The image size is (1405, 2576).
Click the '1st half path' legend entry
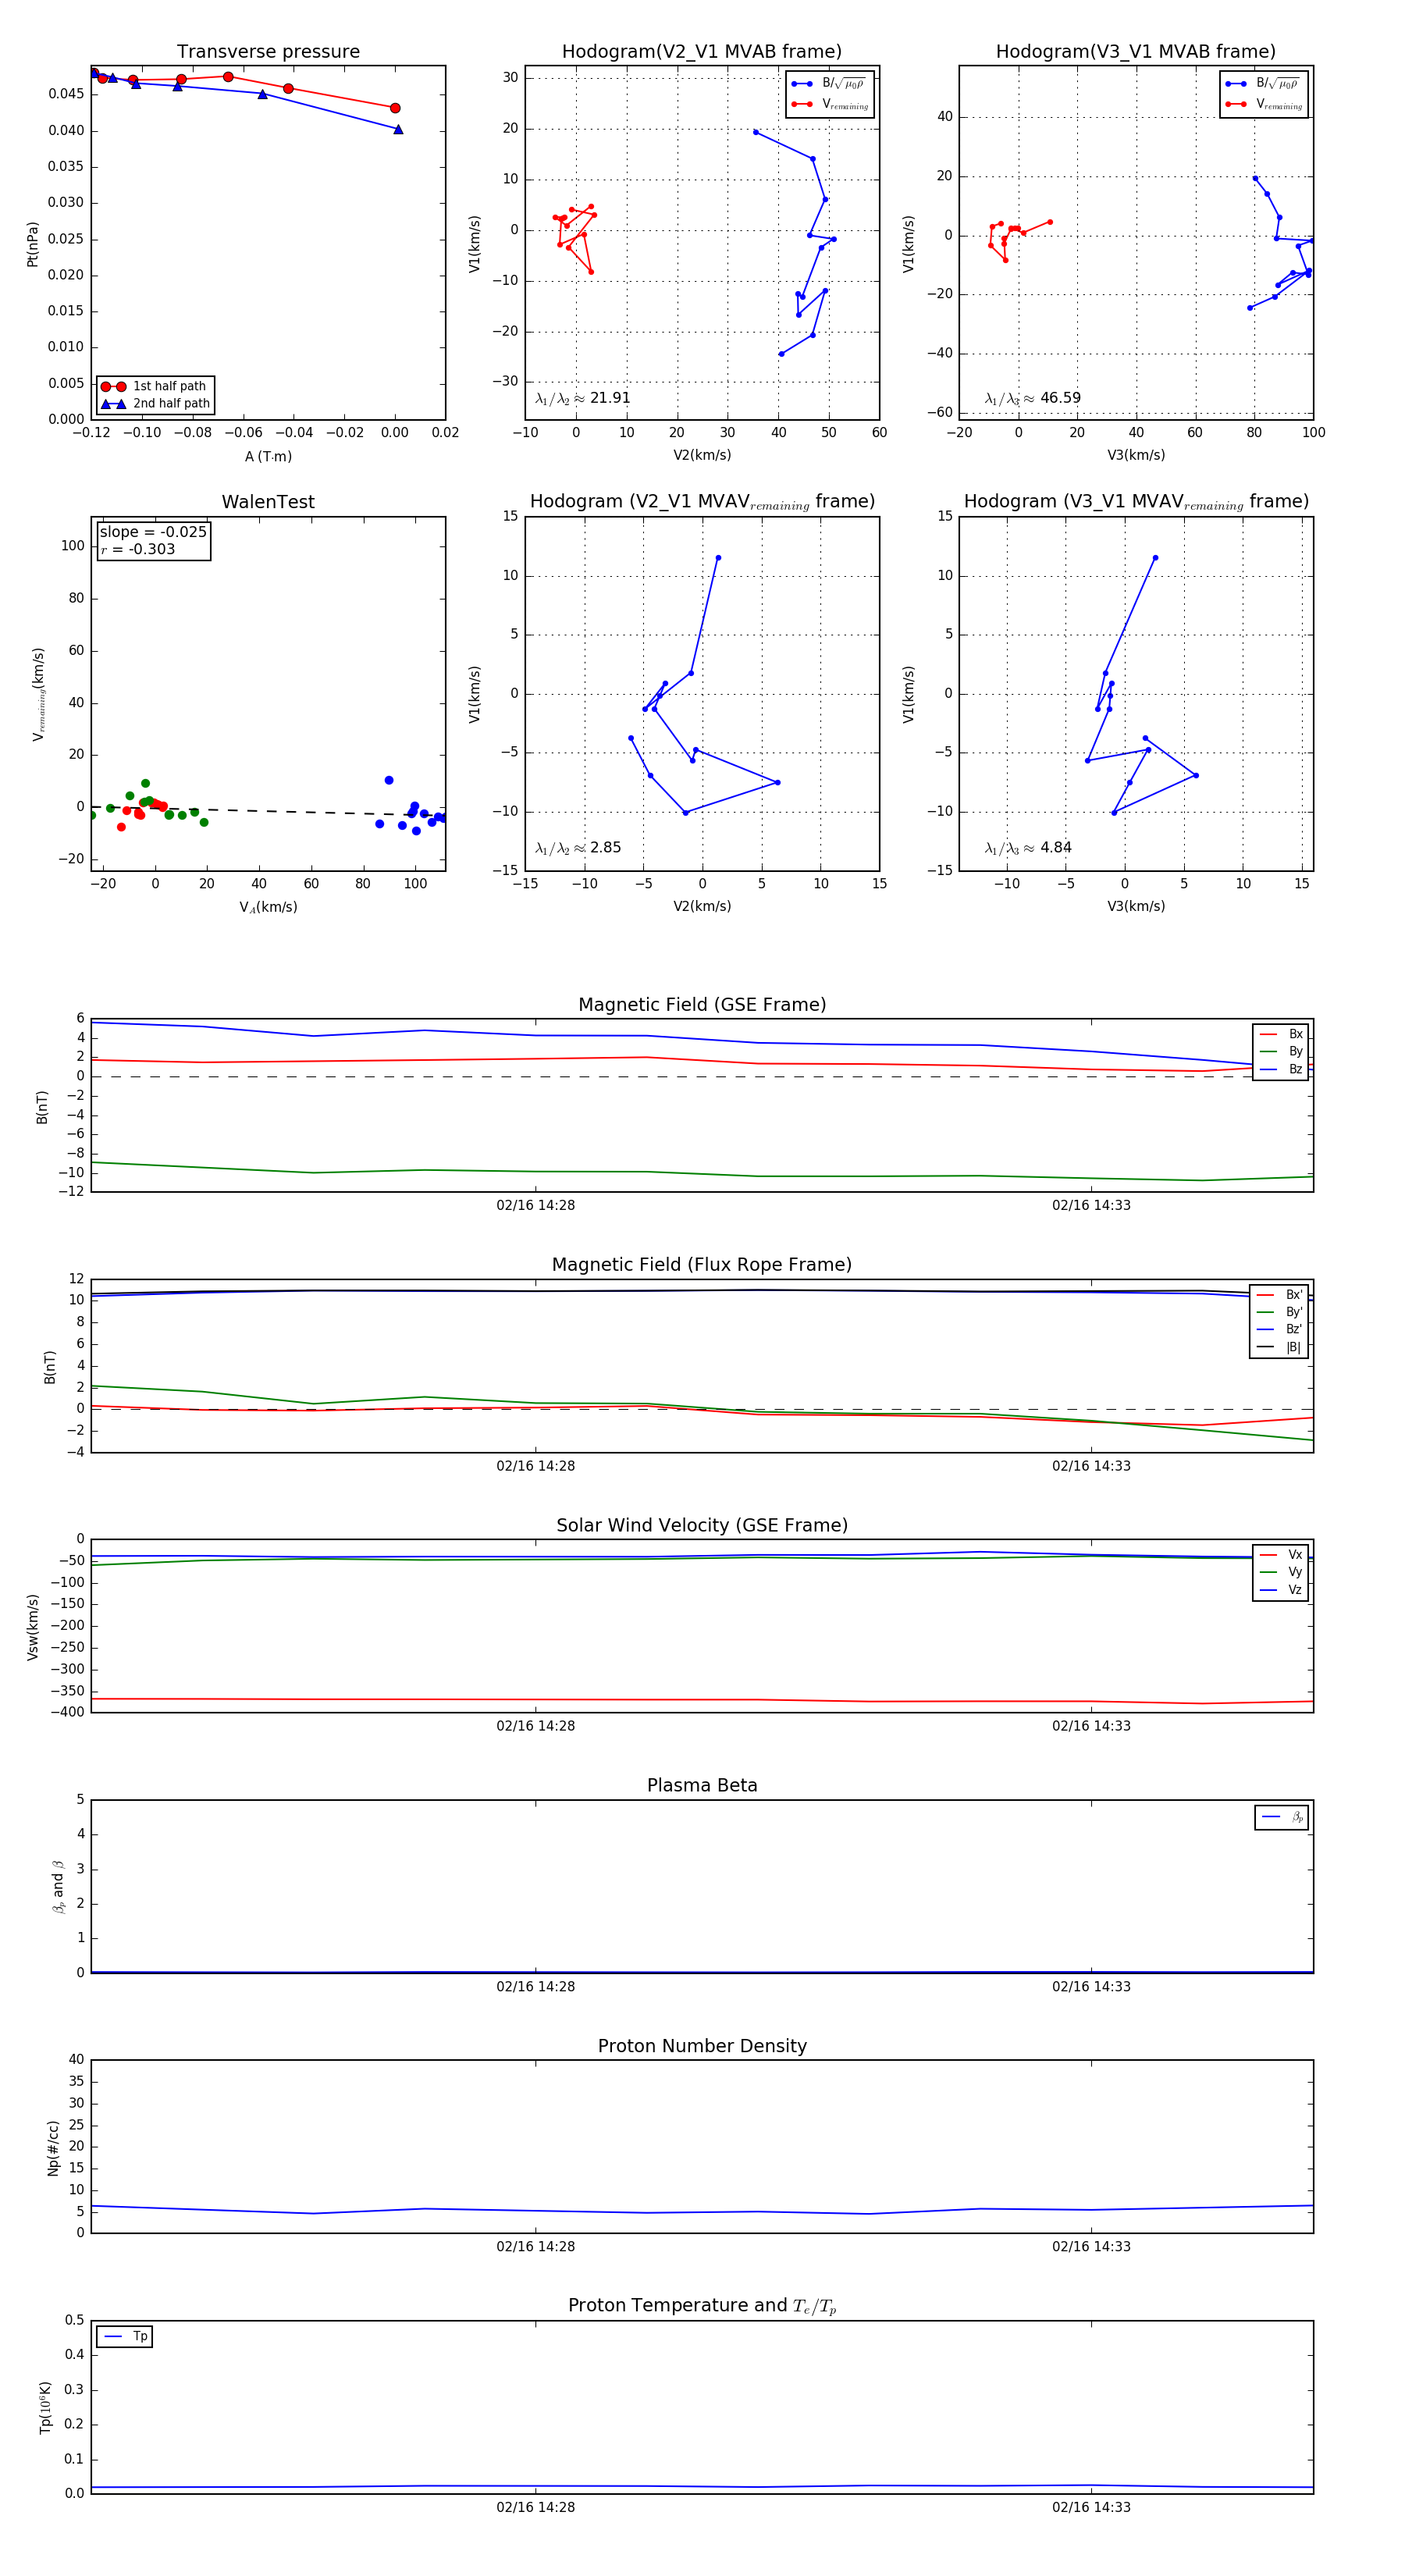point(155,386)
